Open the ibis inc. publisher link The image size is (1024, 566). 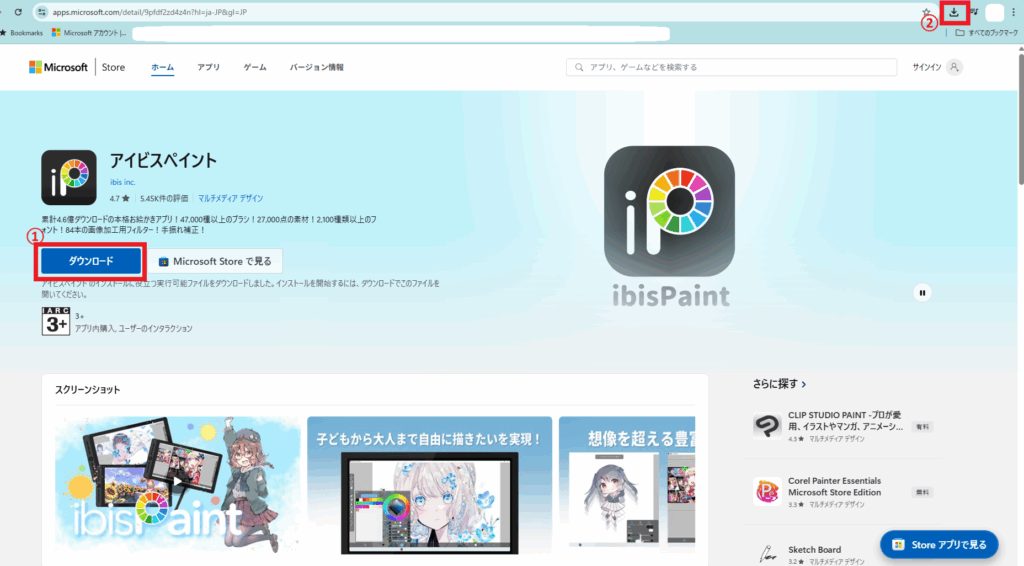click(122, 182)
